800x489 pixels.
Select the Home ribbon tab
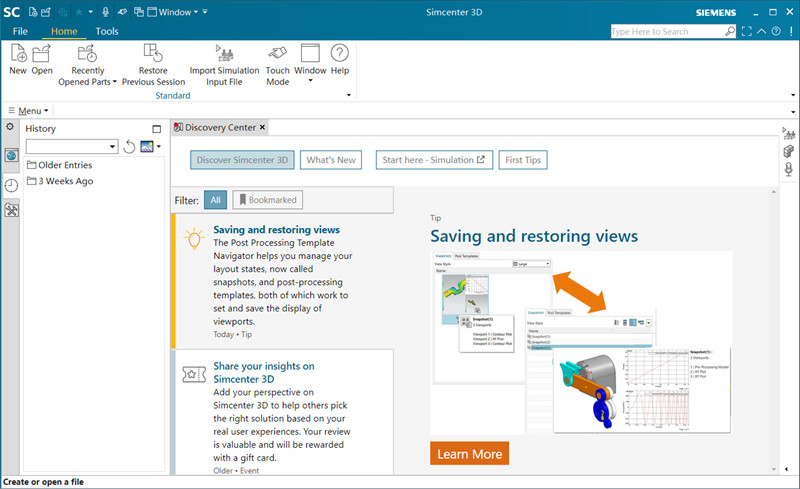click(x=64, y=31)
